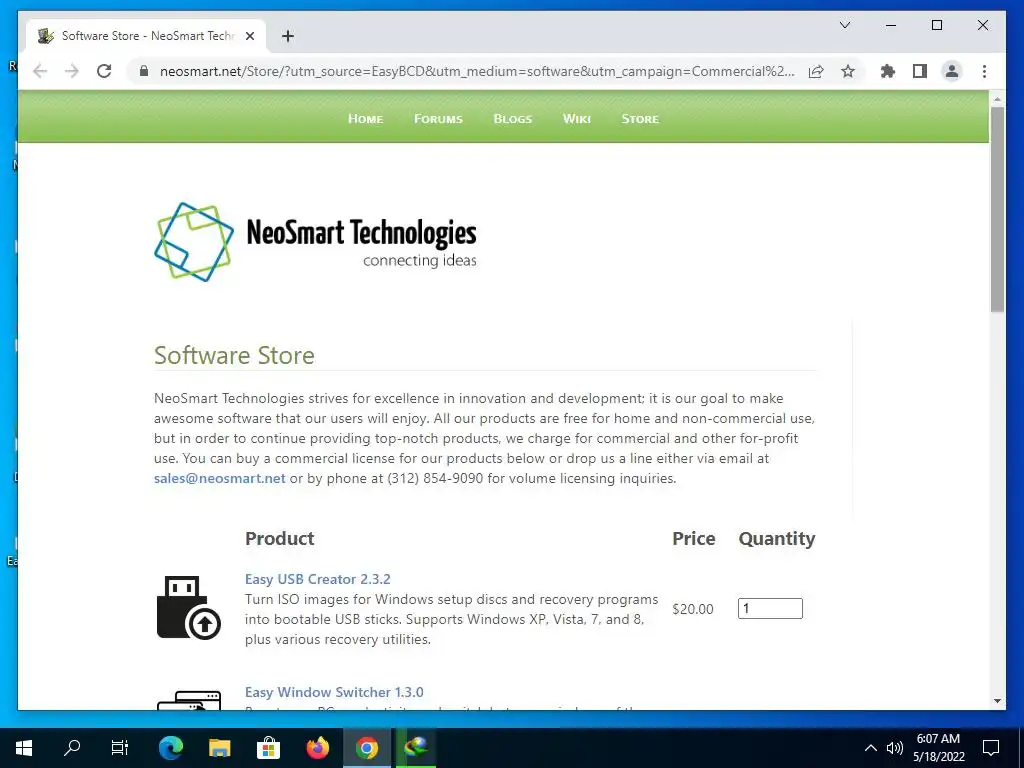Screen dimensions: 1024x768
Task: Open Microsoft Store from taskbar
Action: click(x=268, y=748)
